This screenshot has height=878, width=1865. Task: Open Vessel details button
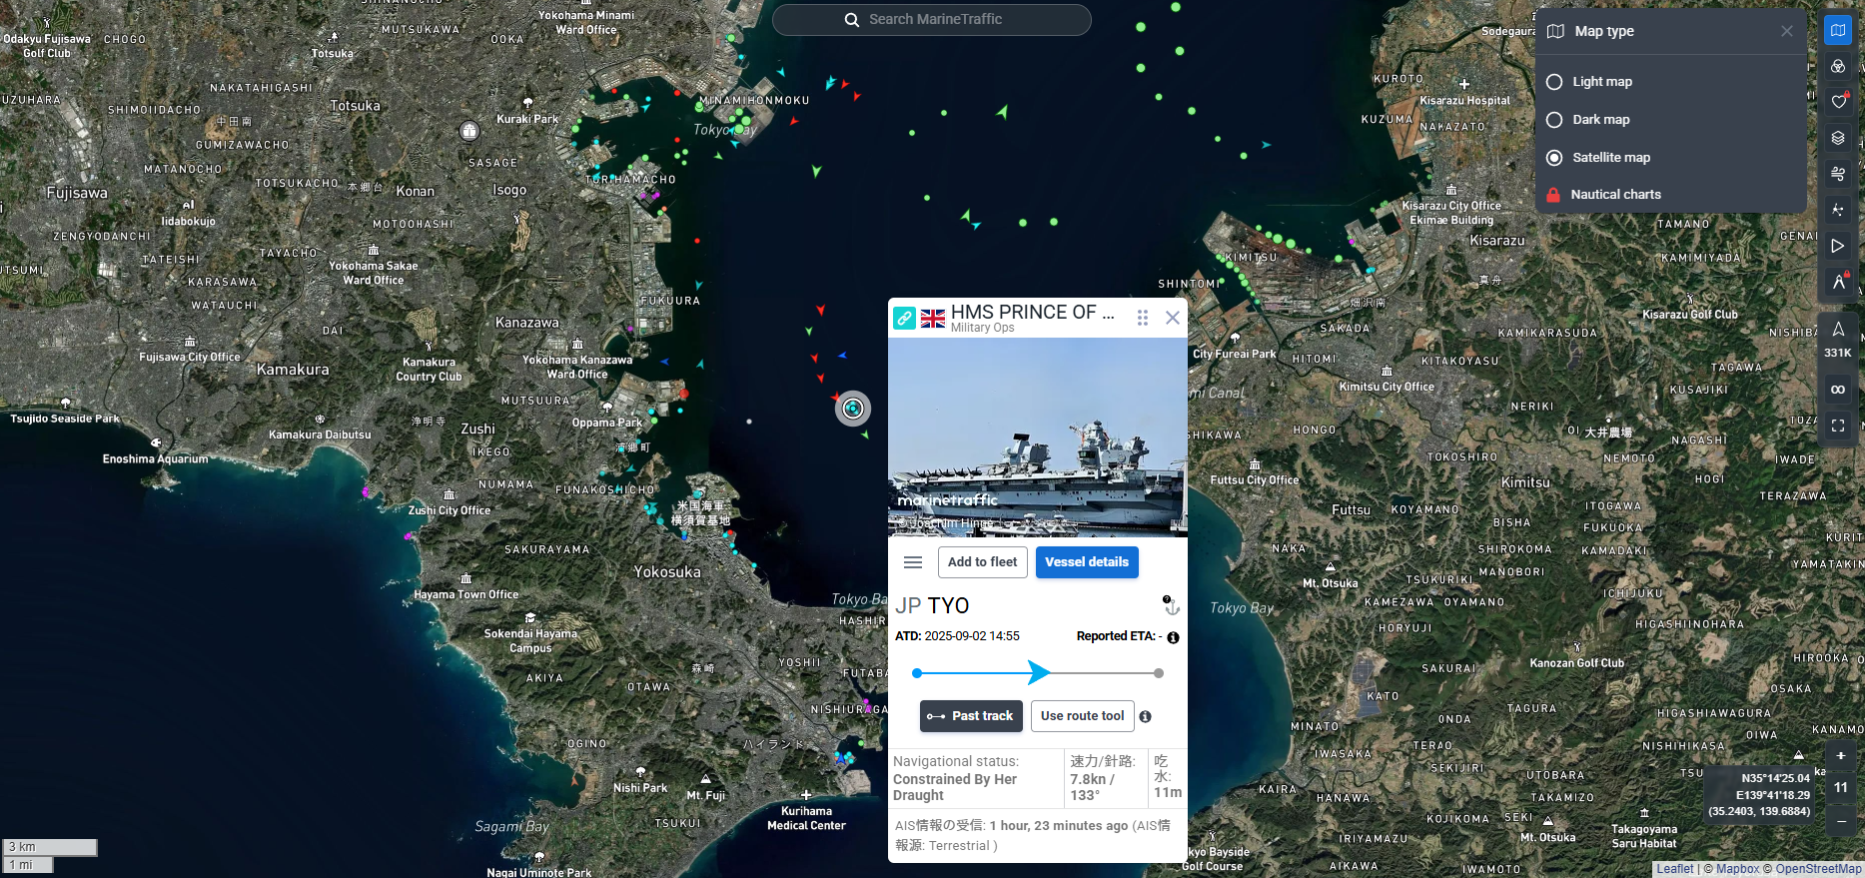[1087, 562]
